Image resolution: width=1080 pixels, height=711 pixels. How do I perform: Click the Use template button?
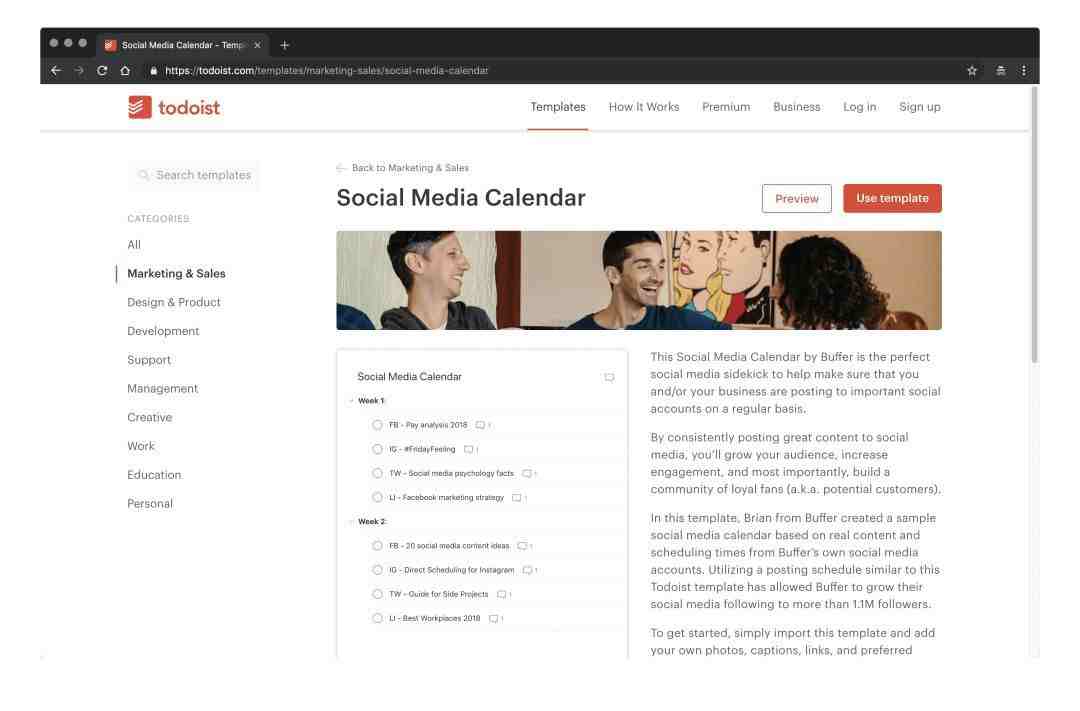pyautogui.click(x=892, y=198)
